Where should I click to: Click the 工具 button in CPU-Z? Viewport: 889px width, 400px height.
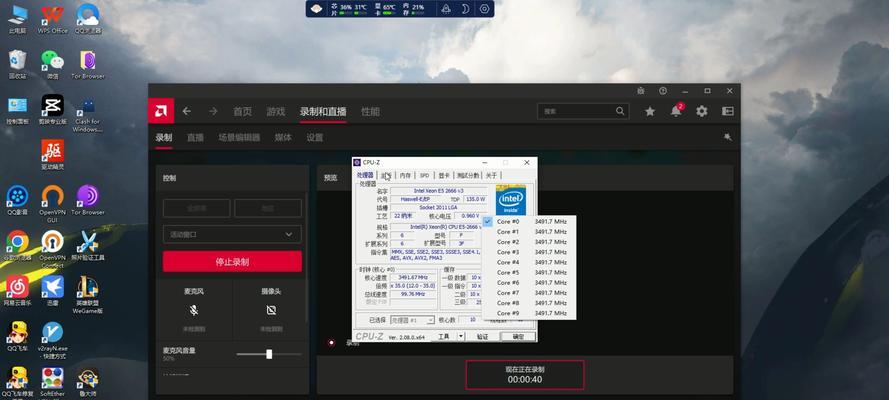click(x=443, y=337)
